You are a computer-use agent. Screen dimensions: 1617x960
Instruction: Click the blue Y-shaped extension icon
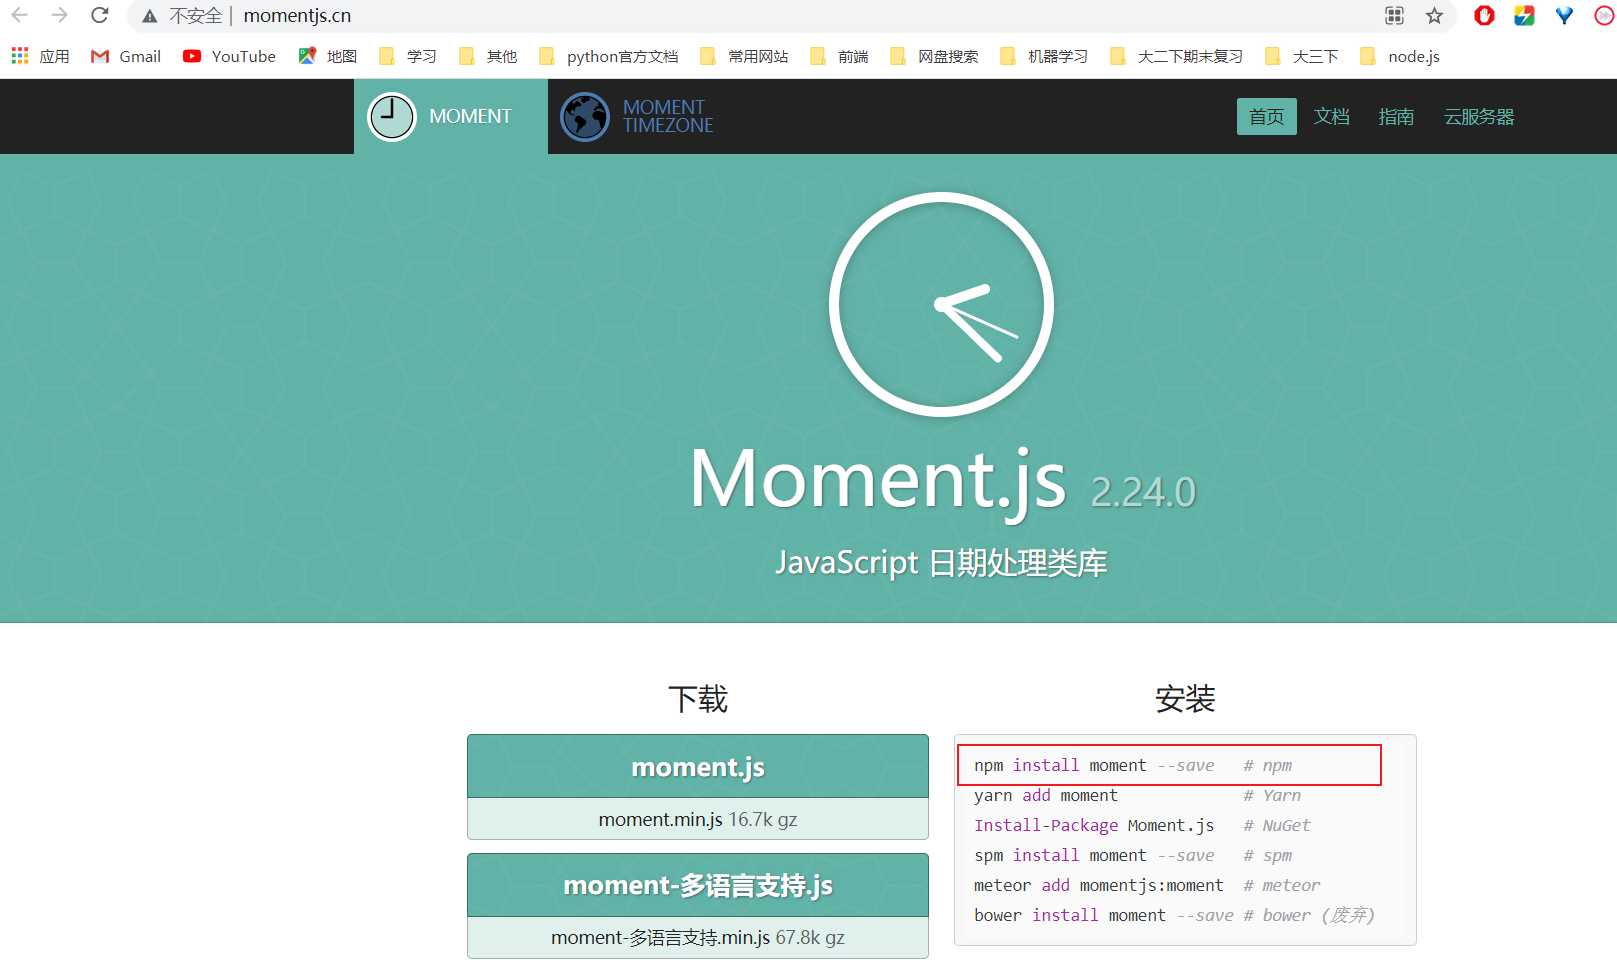coord(1564,15)
